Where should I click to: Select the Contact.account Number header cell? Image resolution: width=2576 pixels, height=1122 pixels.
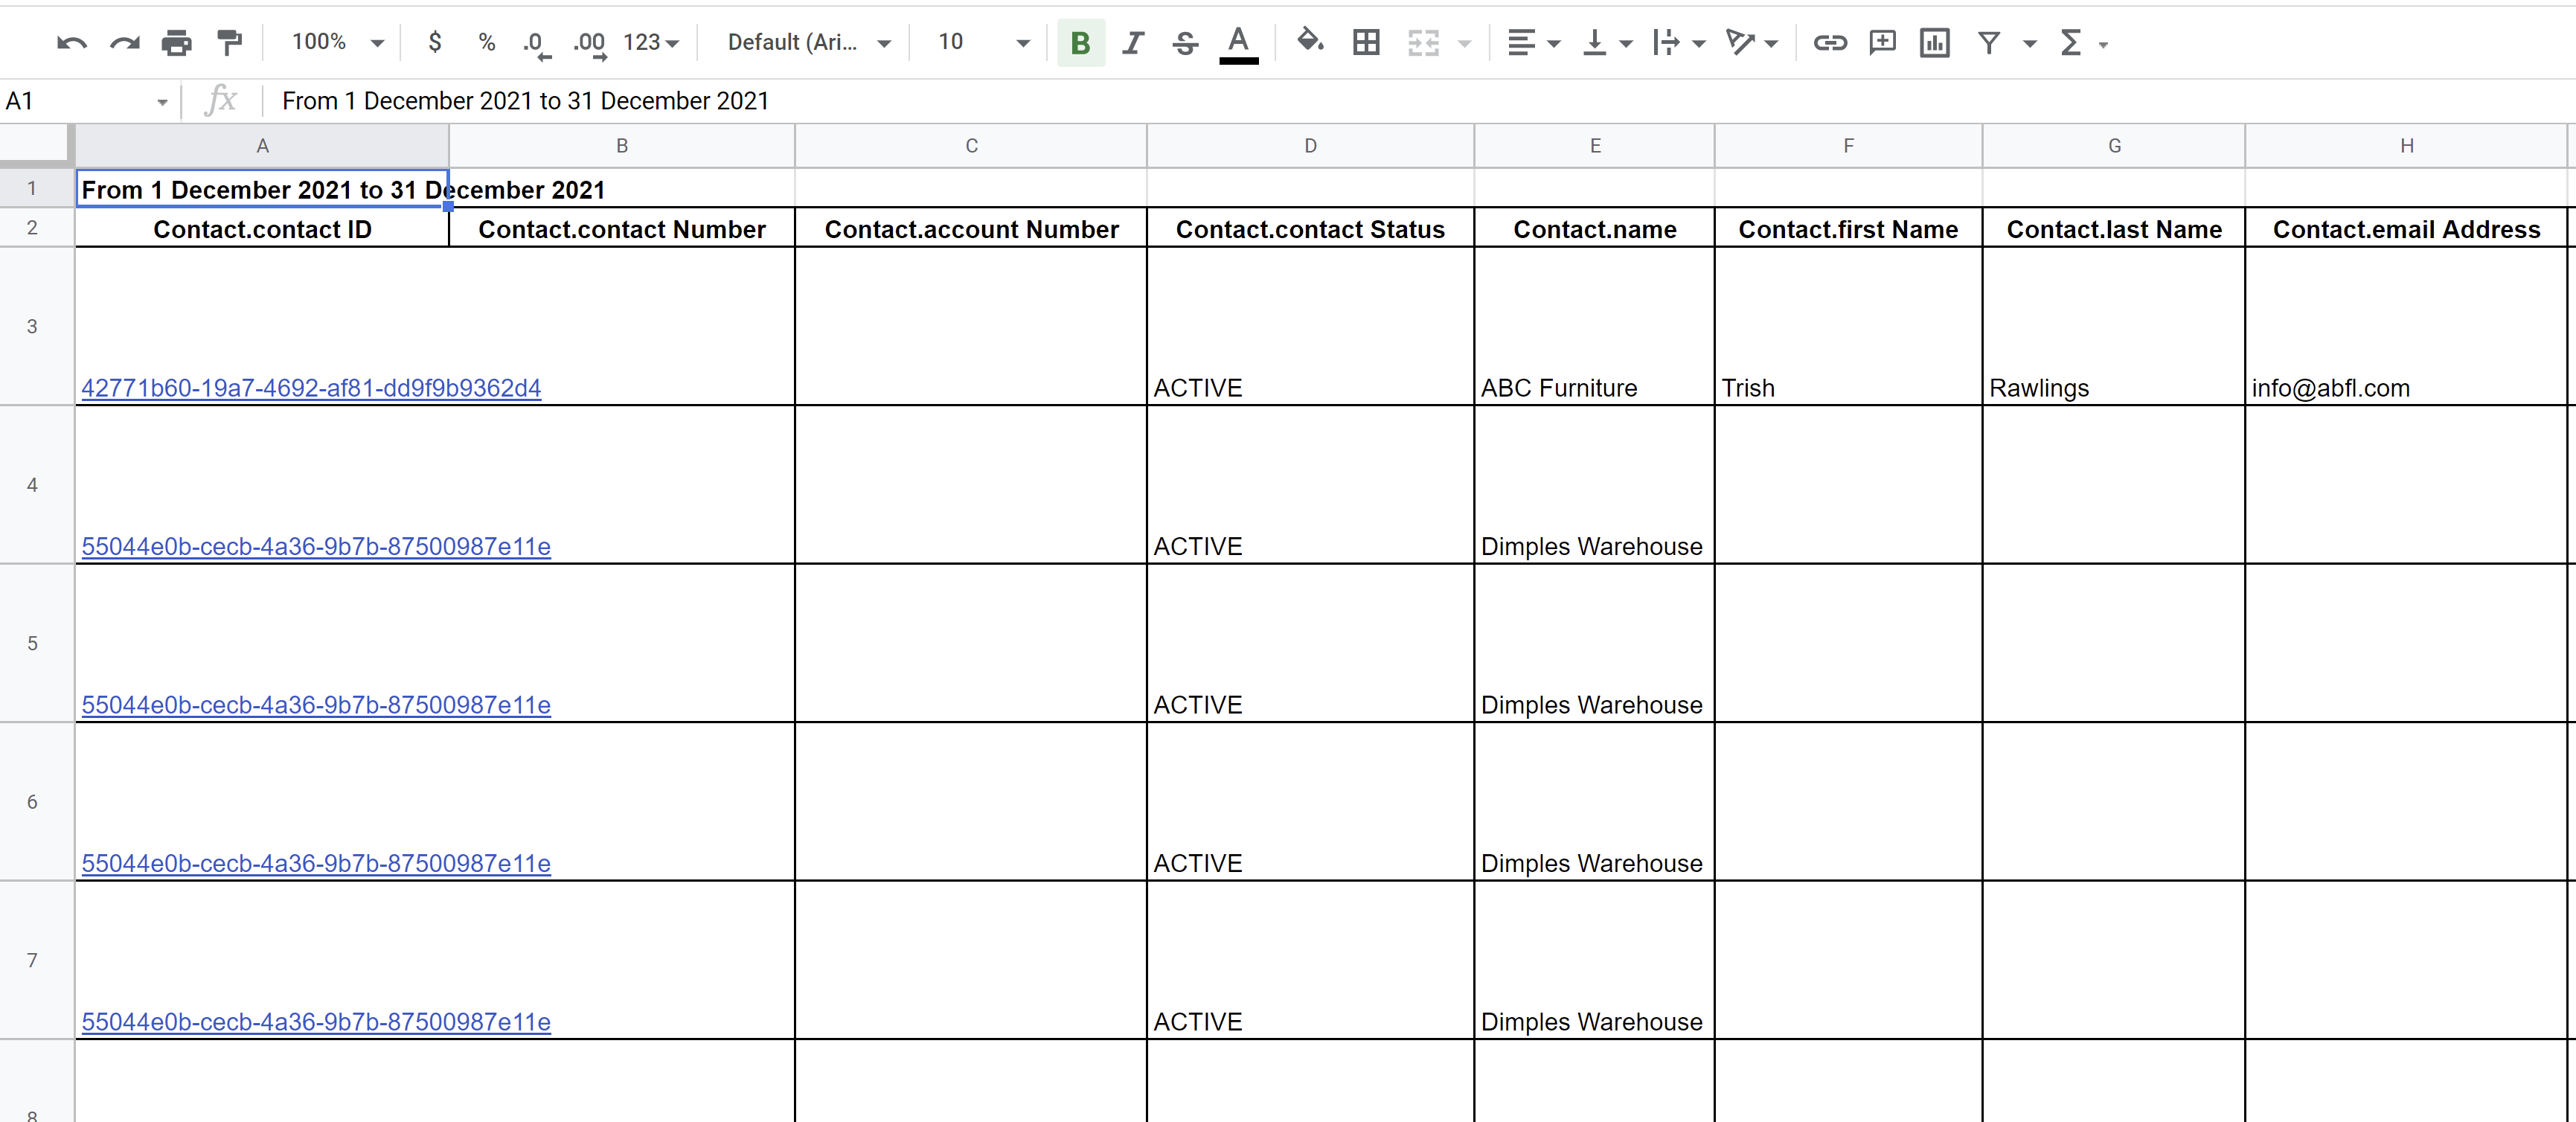(x=971, y=228)
